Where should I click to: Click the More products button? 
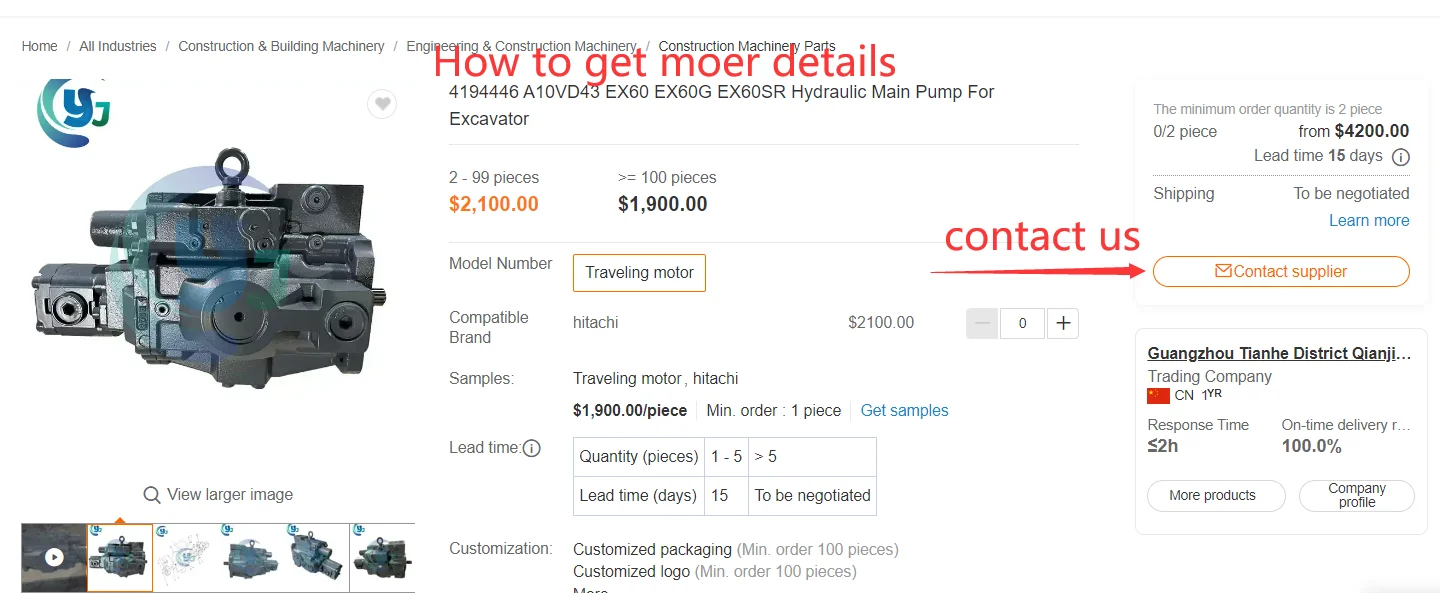pyautogui.click(x=1212, y=495)
